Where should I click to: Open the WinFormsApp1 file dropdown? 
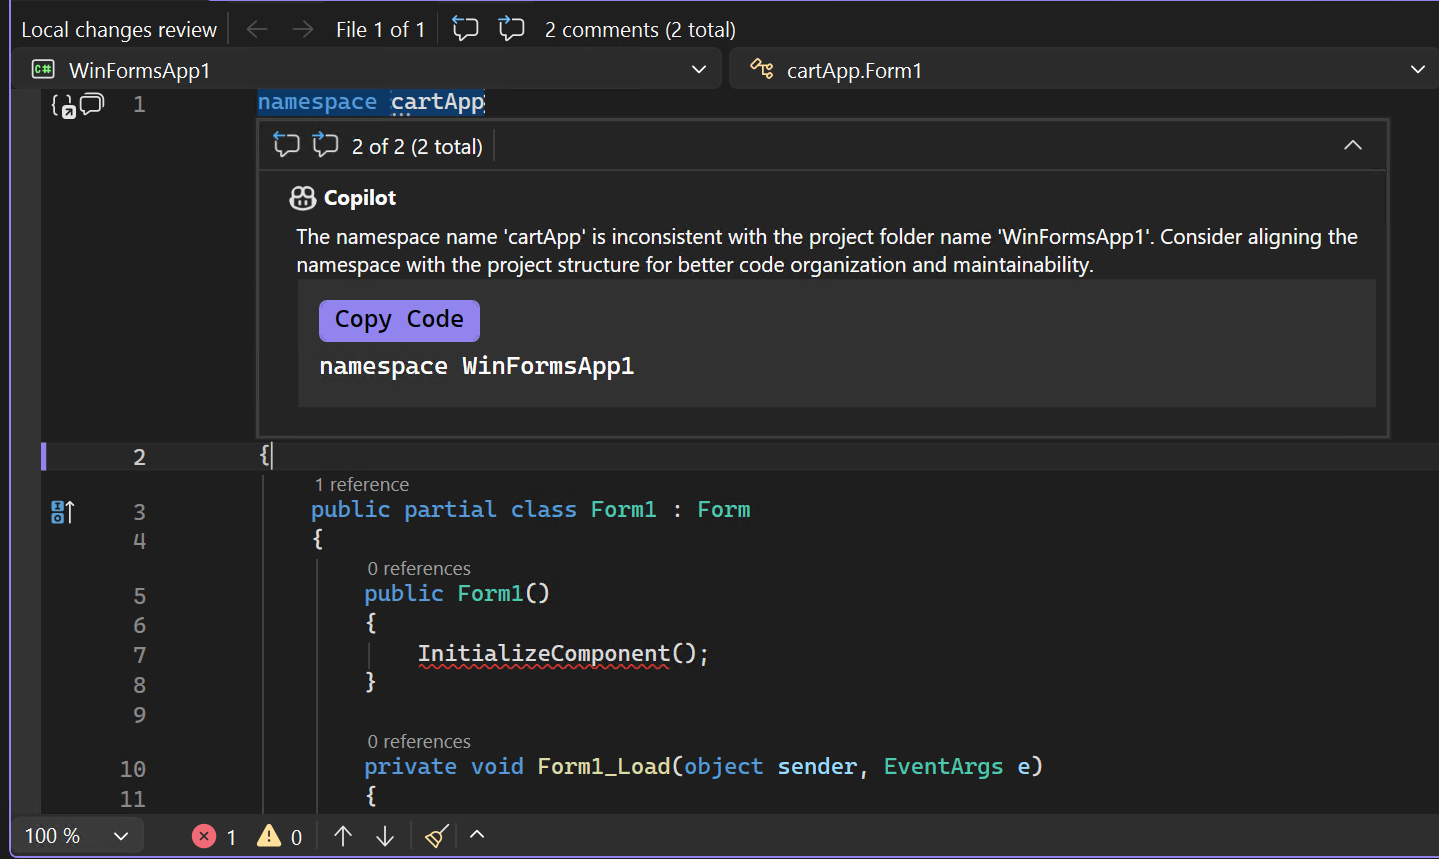coord(701,69)
